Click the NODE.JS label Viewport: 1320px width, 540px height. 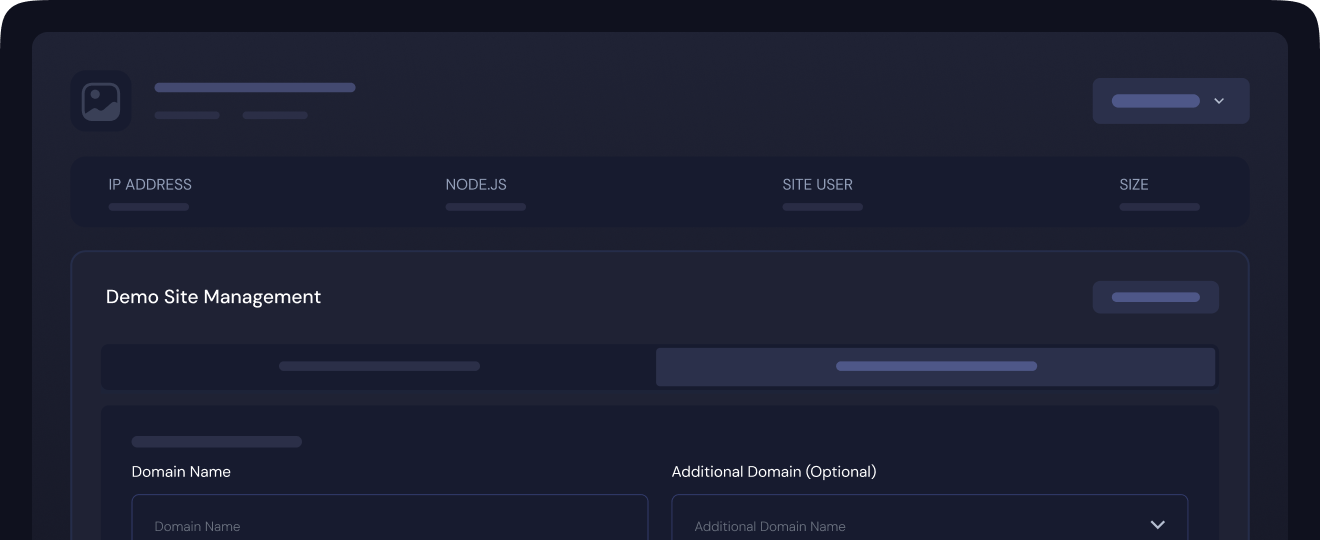pos(476,185)
